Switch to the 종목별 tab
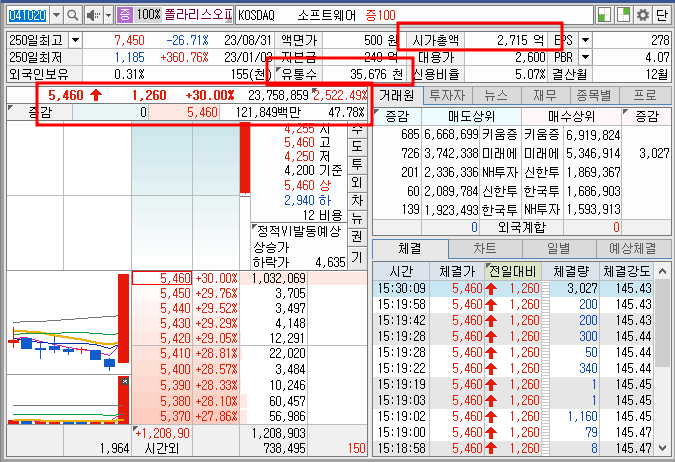This screenshot has height=462, width=675. (x=594, y=95)
